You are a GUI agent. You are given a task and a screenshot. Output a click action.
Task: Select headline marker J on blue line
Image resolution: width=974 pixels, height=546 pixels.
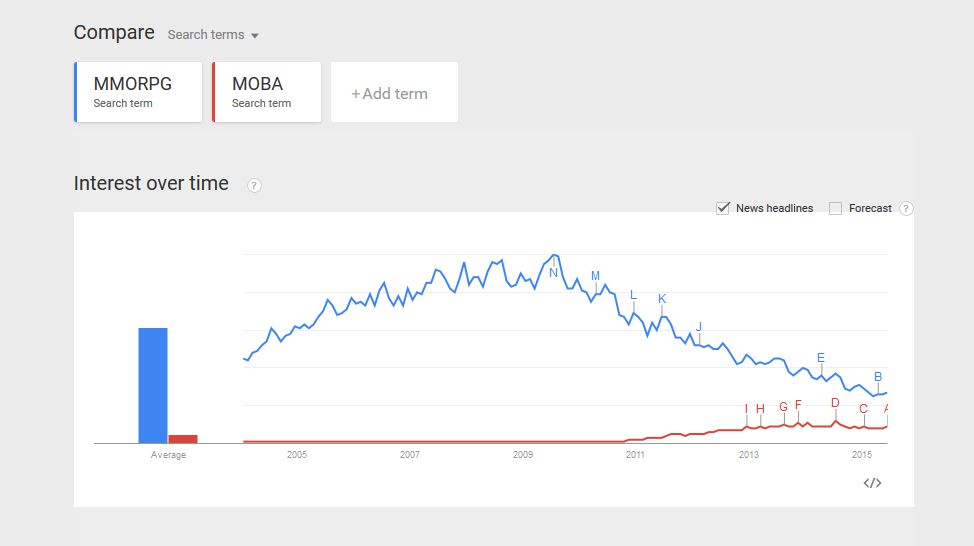click(699, 326)
